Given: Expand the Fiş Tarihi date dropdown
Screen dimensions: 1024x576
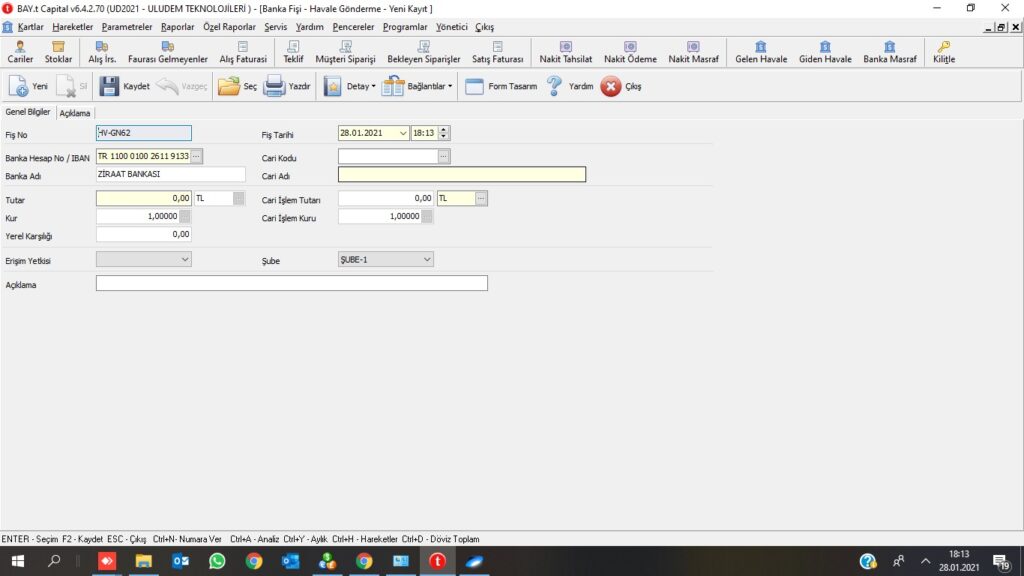Looking at the screenshot, I should 402,133.
